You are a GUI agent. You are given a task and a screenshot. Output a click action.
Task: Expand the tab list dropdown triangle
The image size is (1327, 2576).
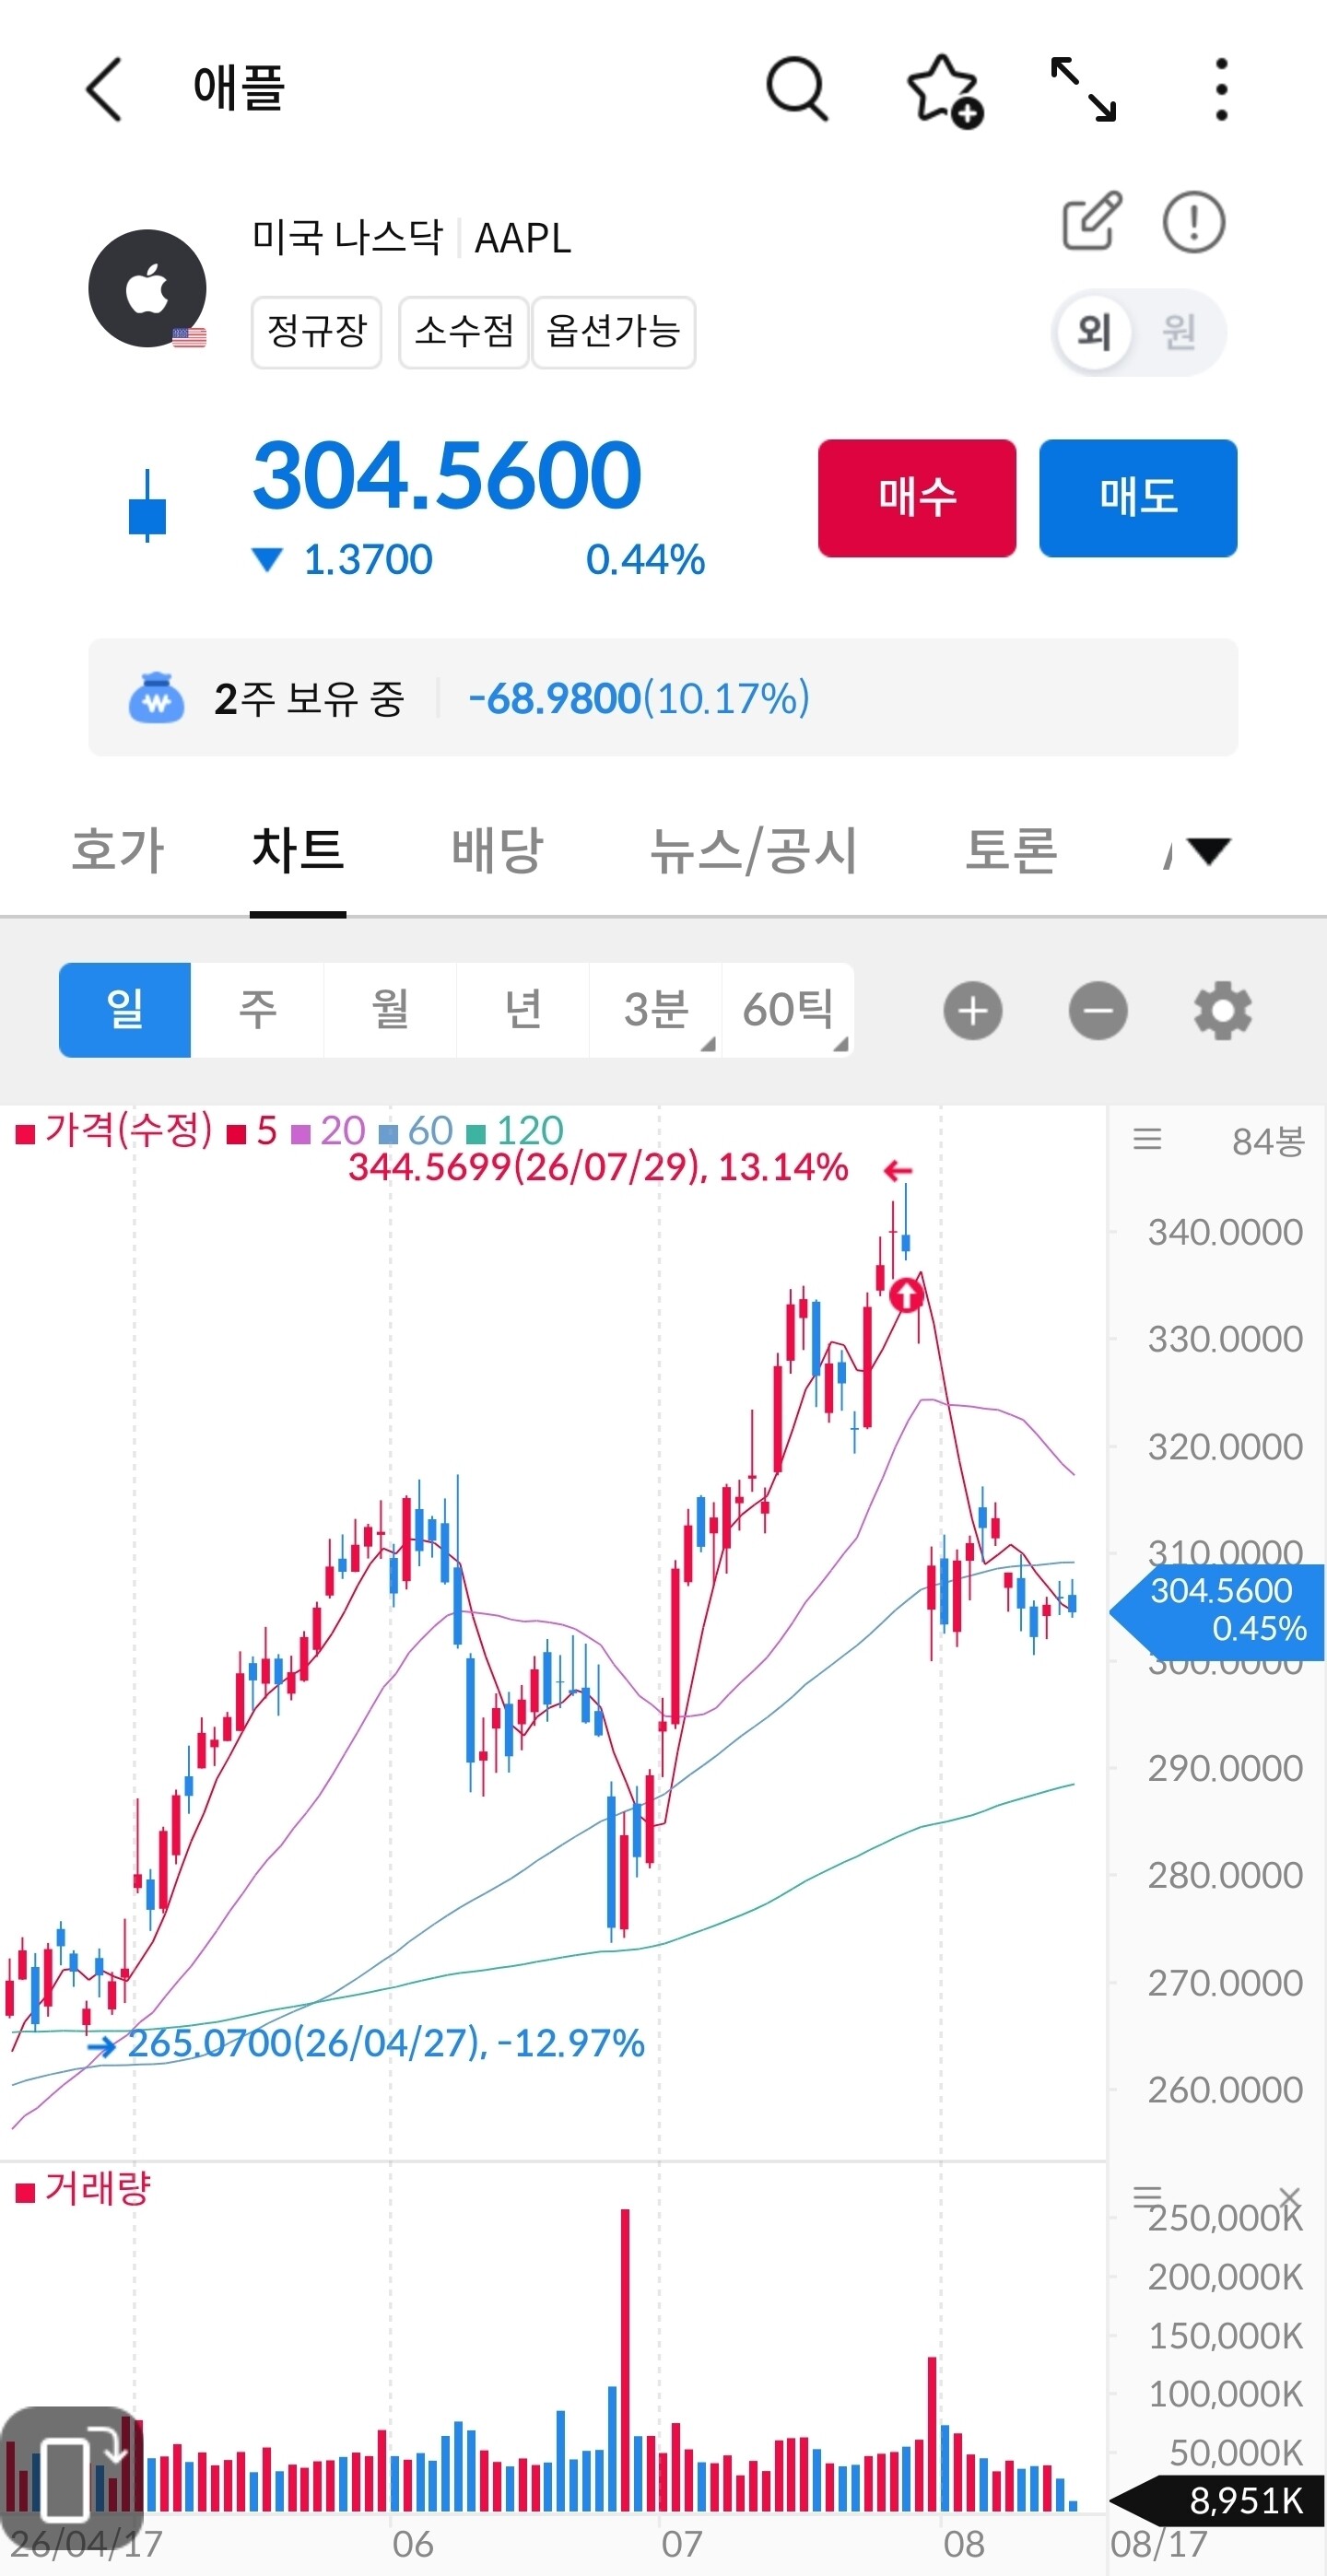[x=1208, y=851]
